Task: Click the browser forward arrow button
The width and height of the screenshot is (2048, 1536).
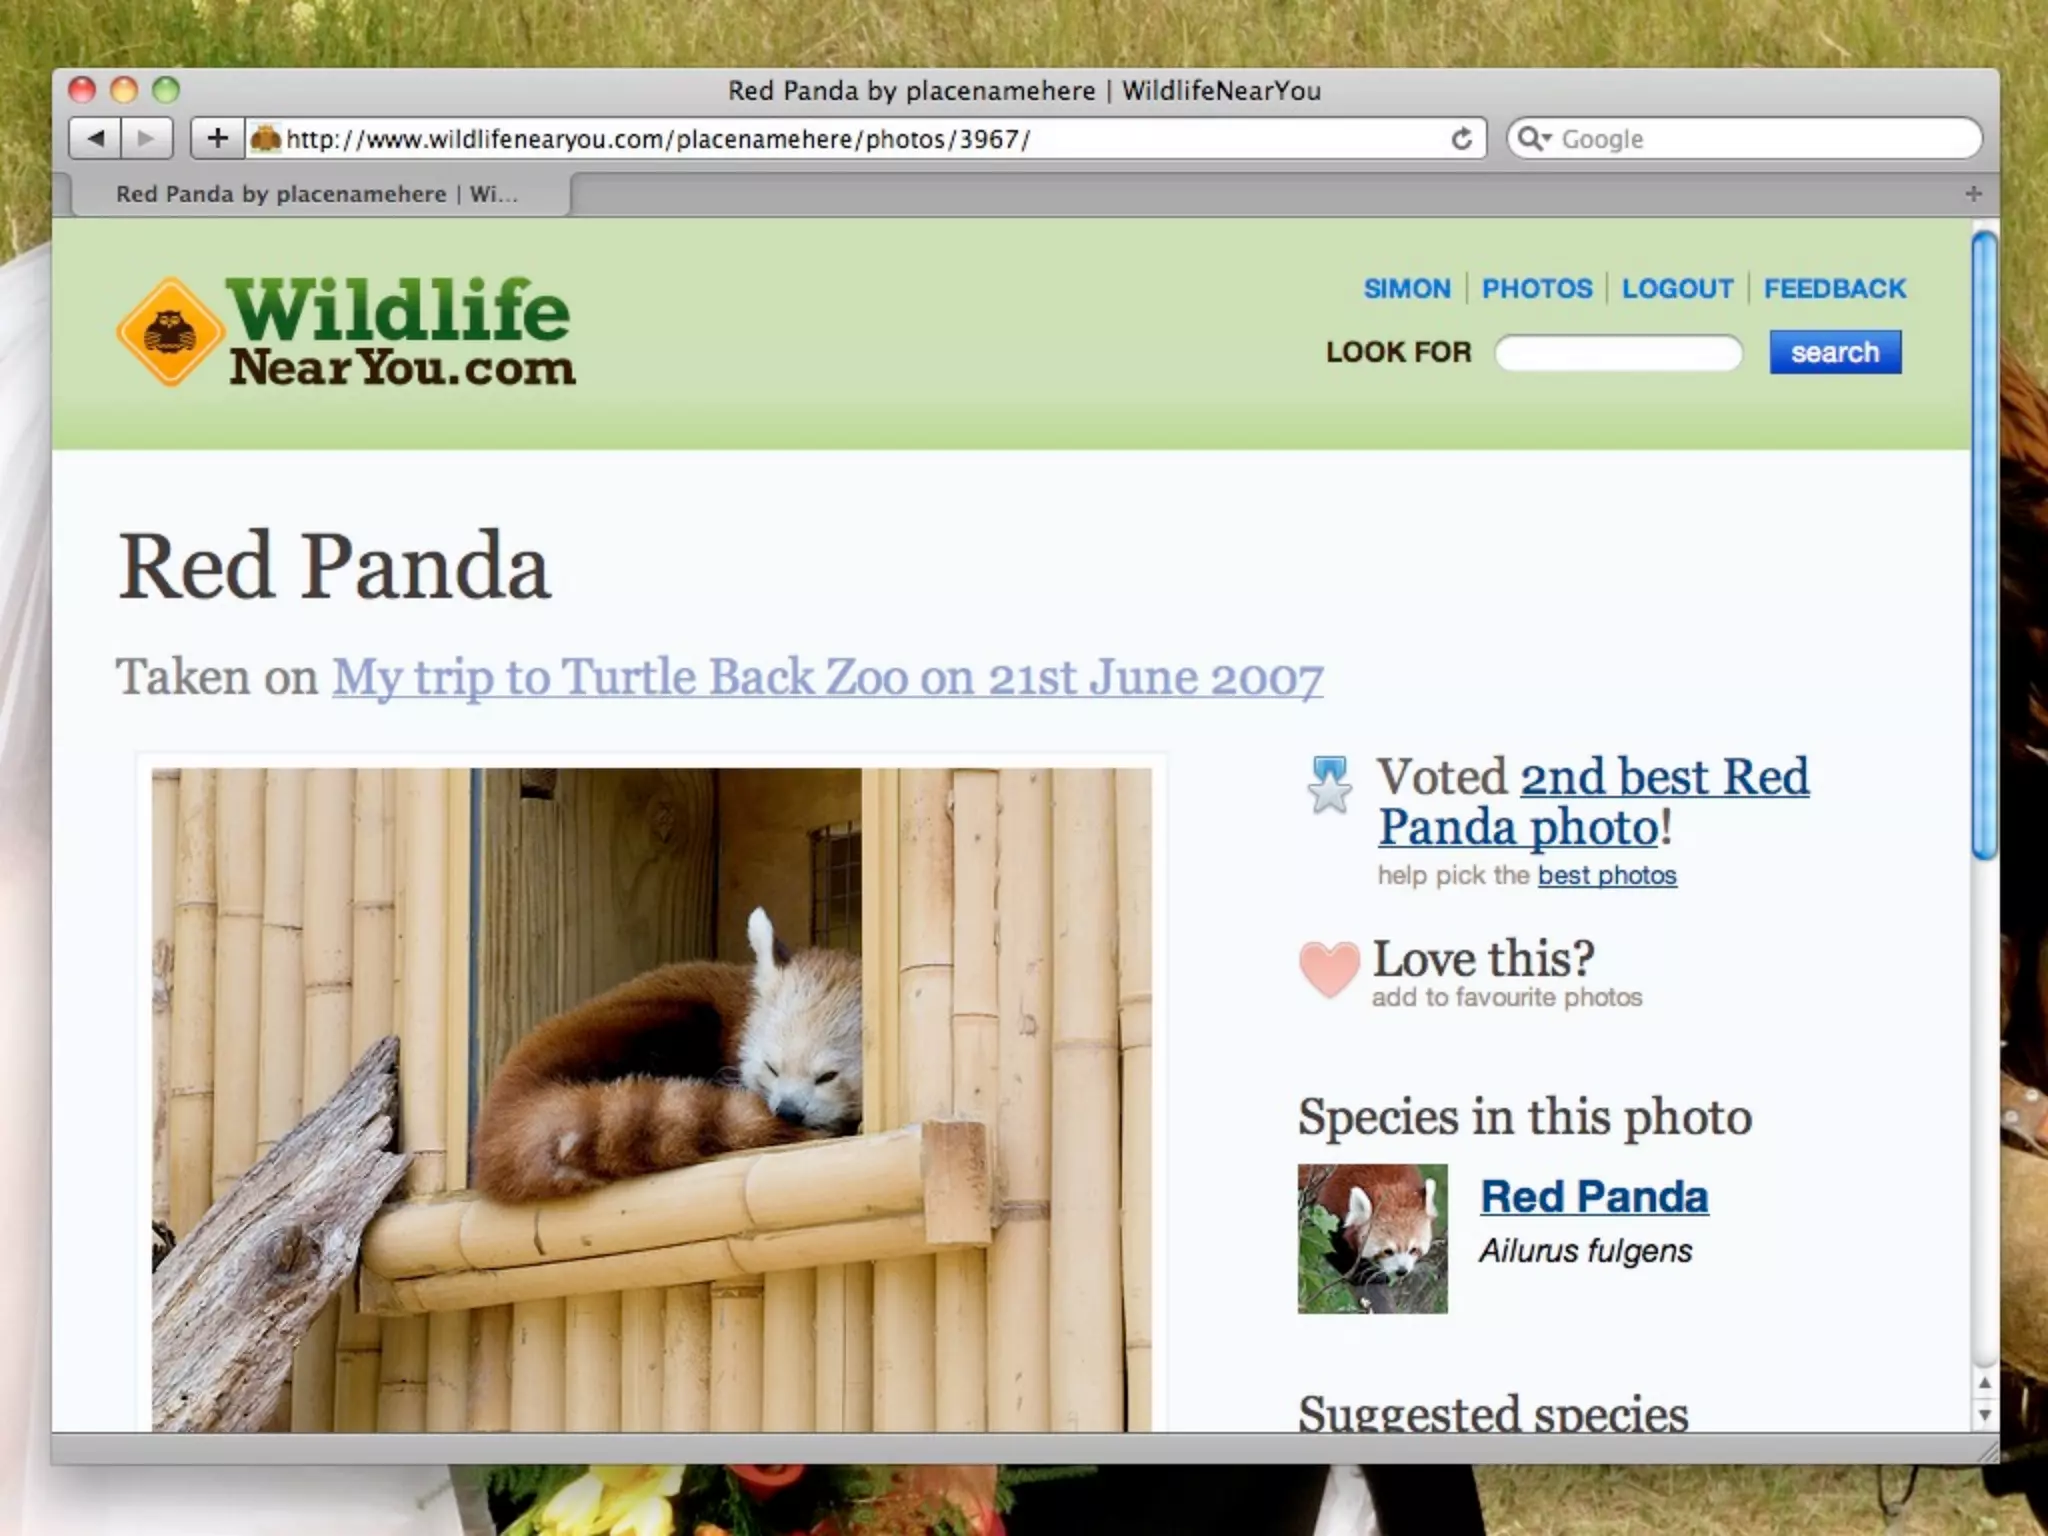Action: coord(146,138)
